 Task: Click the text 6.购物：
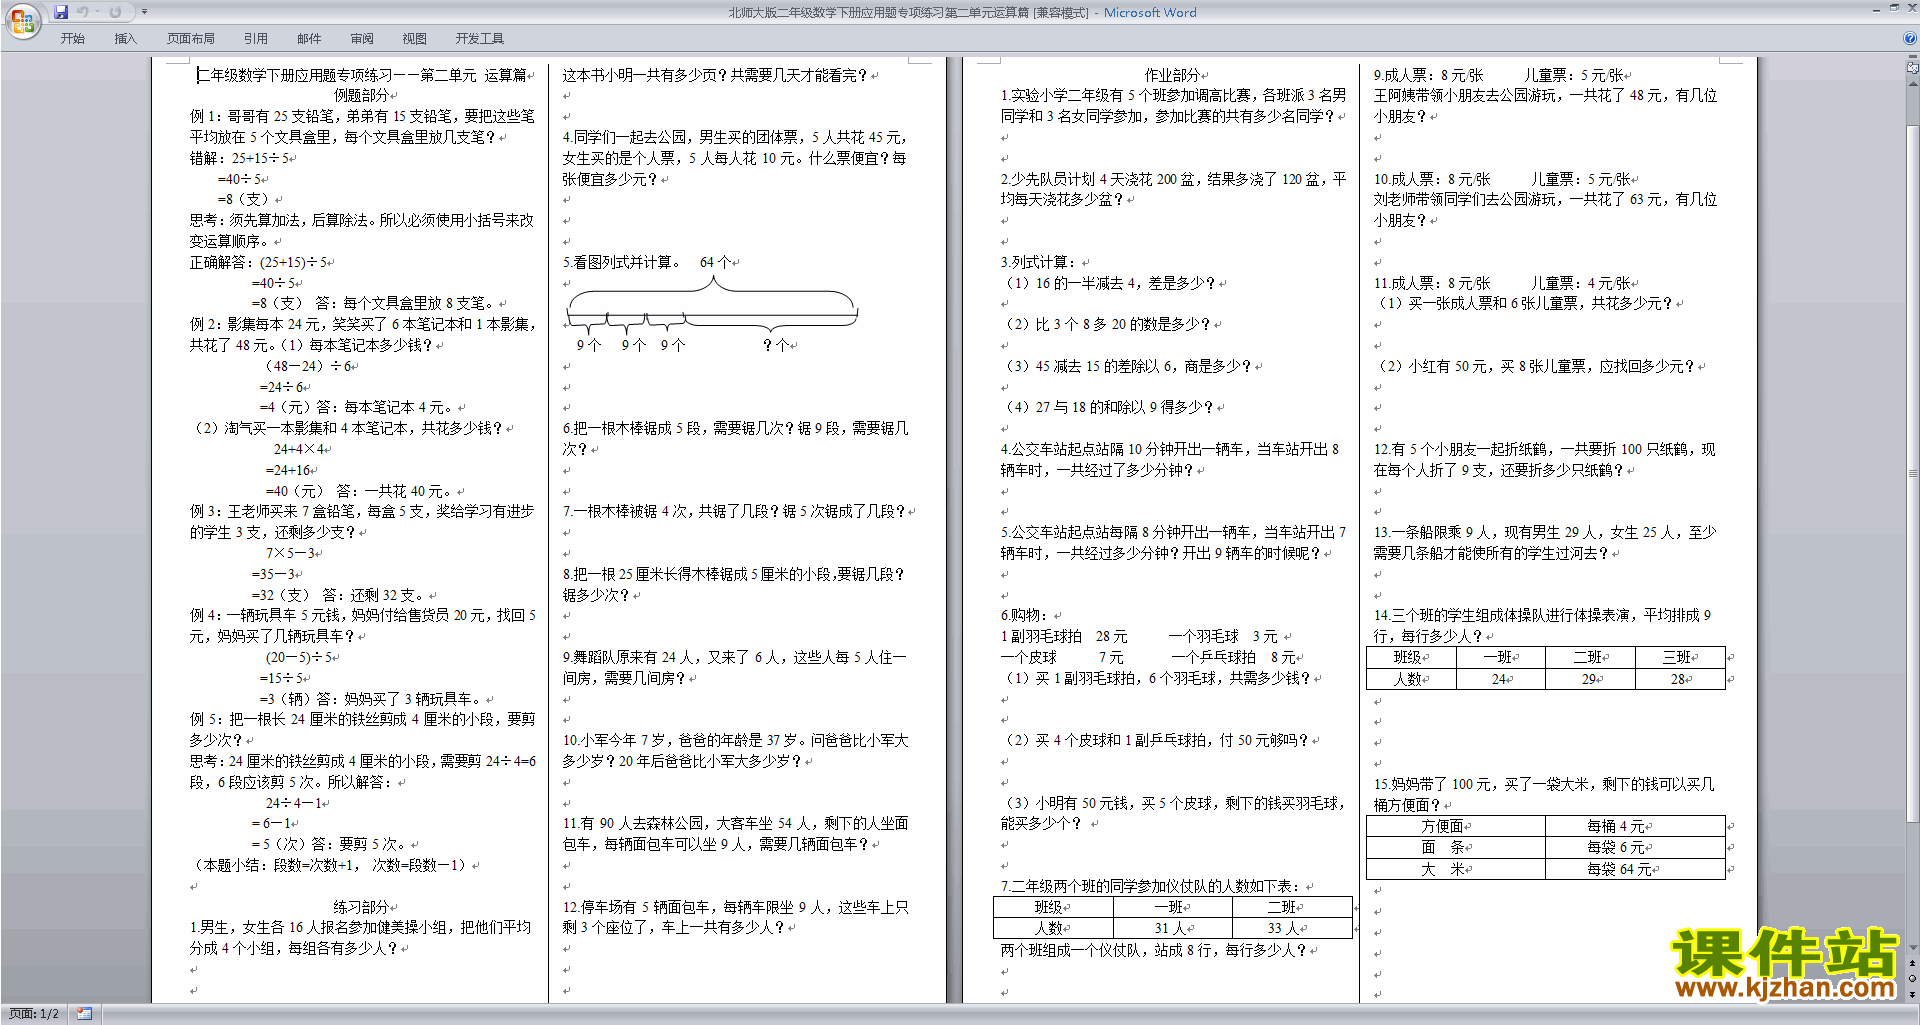point(1024,615)
